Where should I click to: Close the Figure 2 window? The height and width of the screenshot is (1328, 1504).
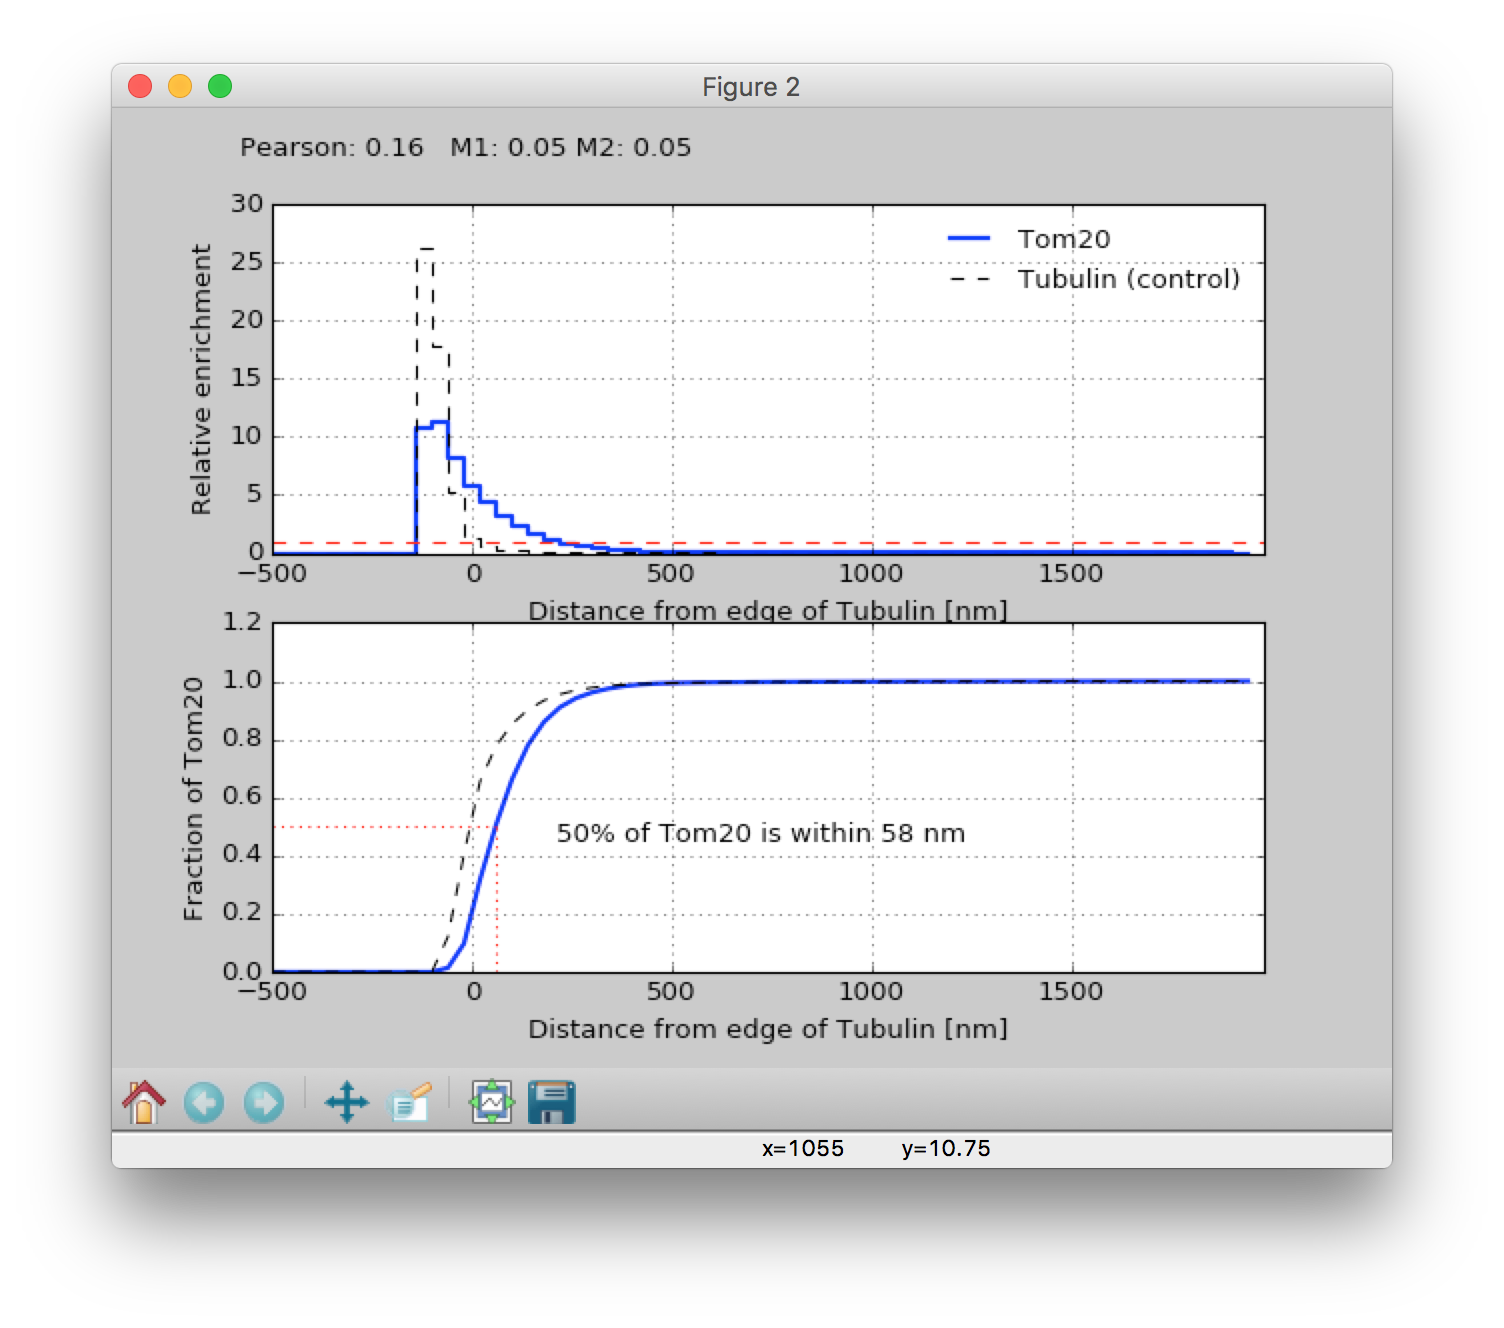pos(140,87)
